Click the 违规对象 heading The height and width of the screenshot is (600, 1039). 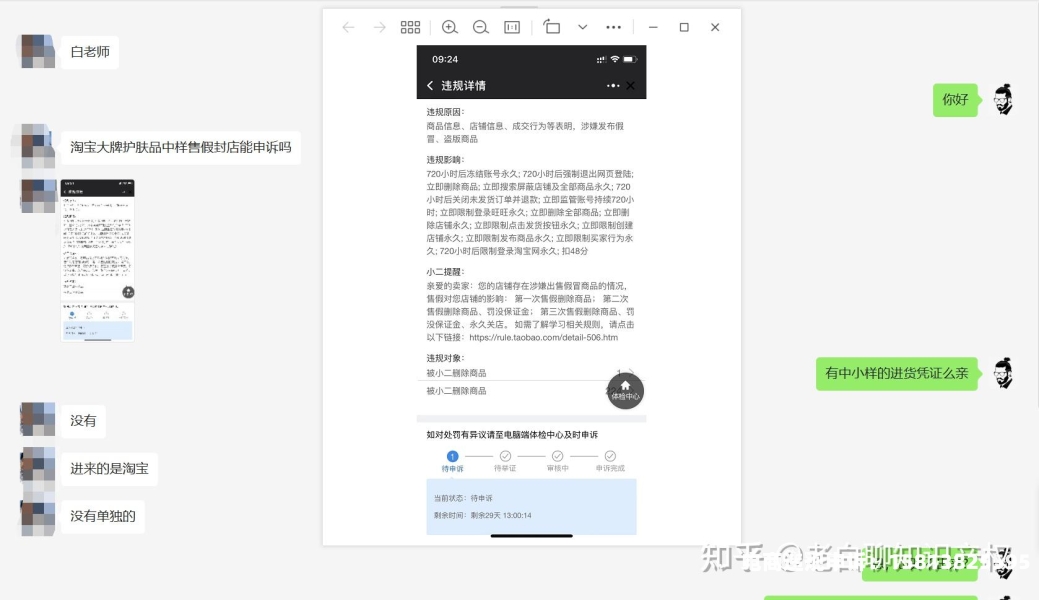[x=445, y=358]
